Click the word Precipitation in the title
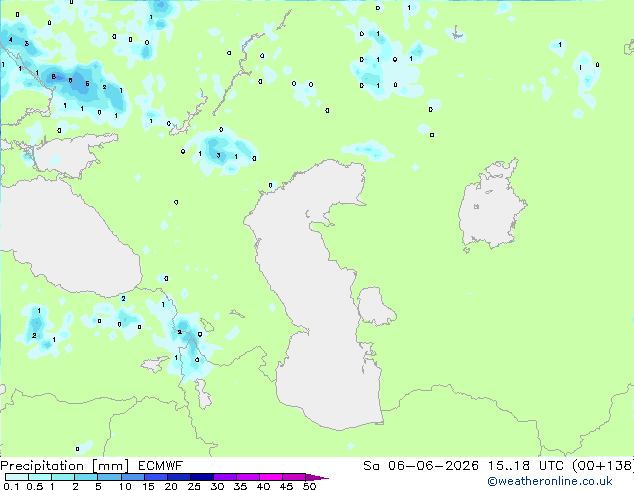The image size is (634, 490). click(42, 466)
